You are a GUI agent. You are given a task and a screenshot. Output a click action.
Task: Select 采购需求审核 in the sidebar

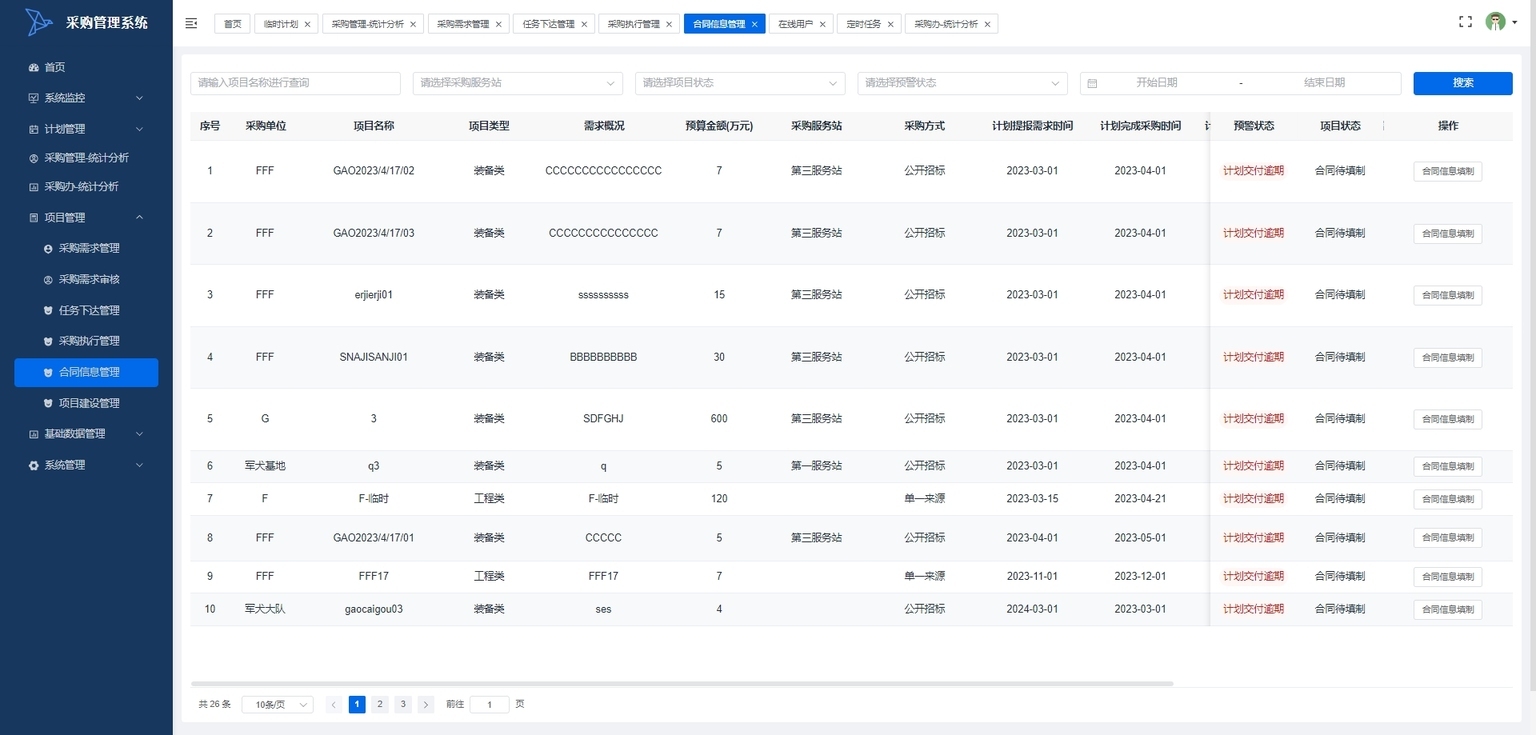point(89,279)
